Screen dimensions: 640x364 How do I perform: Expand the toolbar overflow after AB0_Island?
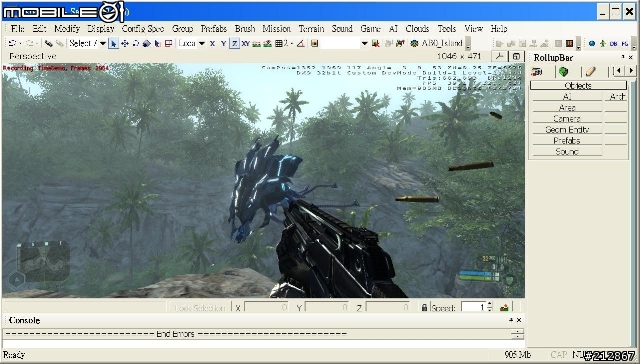pos(468,44)
